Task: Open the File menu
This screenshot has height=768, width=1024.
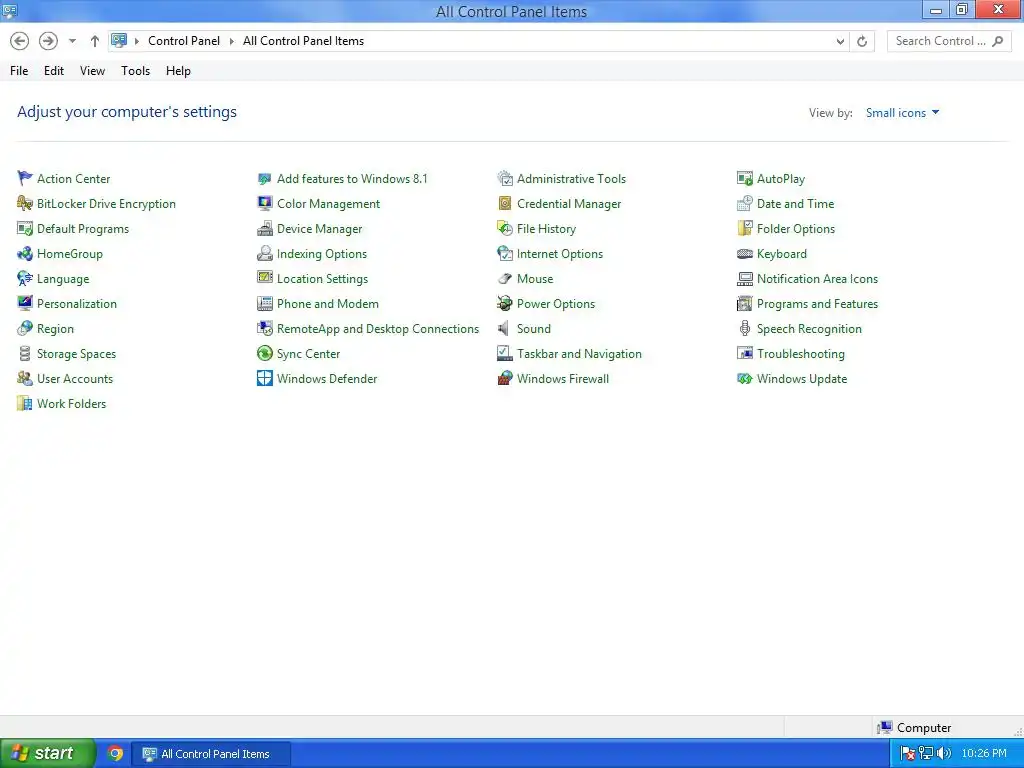Action: click(19, 71)
